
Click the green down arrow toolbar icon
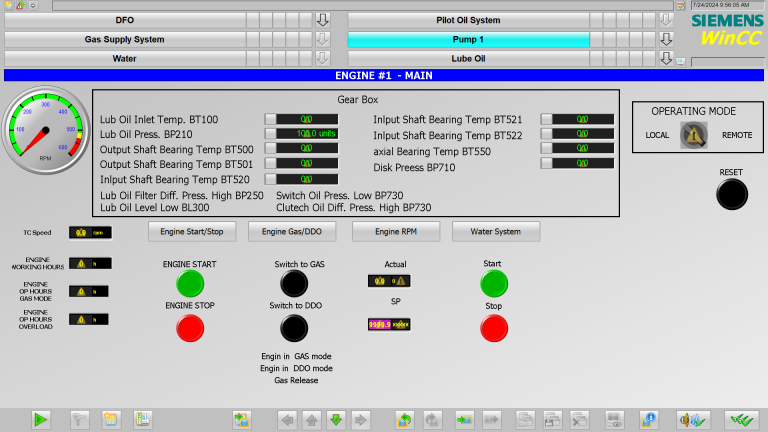click(x=336, y=420)
